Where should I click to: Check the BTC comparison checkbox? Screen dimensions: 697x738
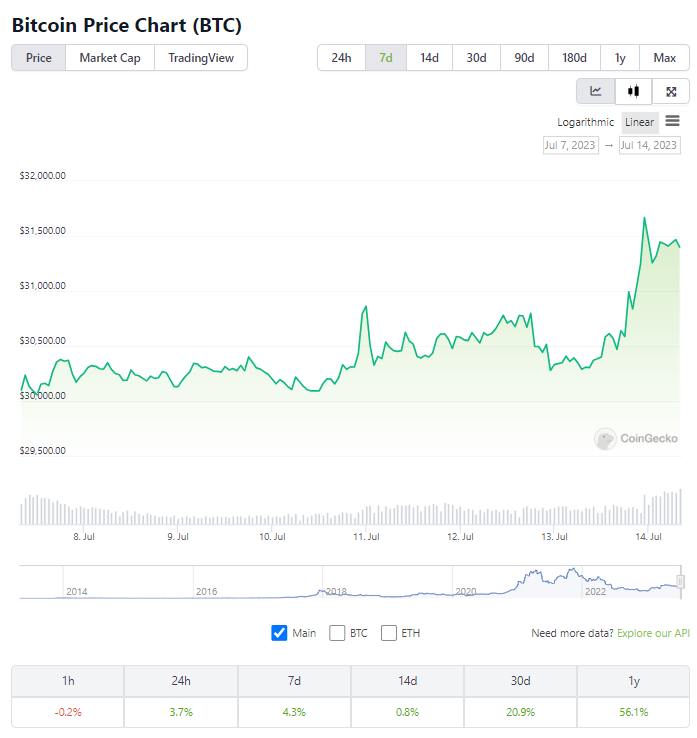(337, 633)
